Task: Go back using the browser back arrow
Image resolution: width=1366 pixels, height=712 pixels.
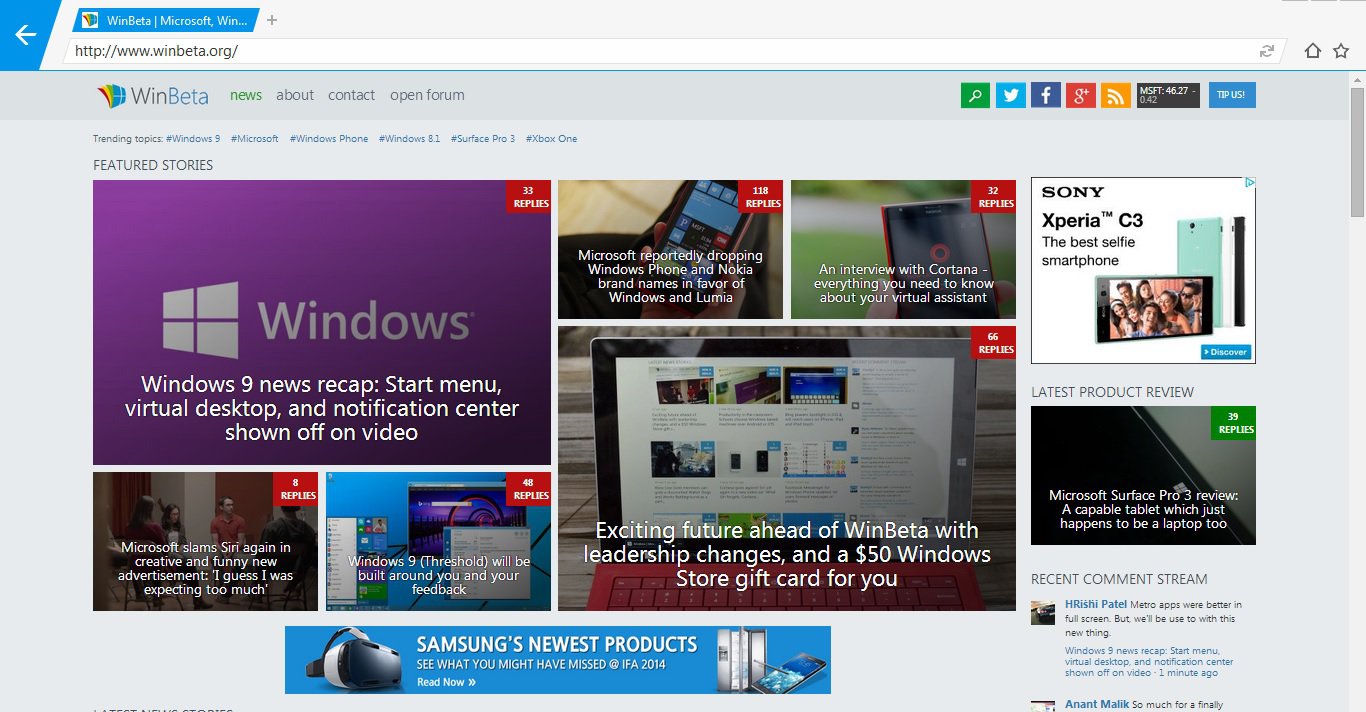Action: click(x=25, y=35)
